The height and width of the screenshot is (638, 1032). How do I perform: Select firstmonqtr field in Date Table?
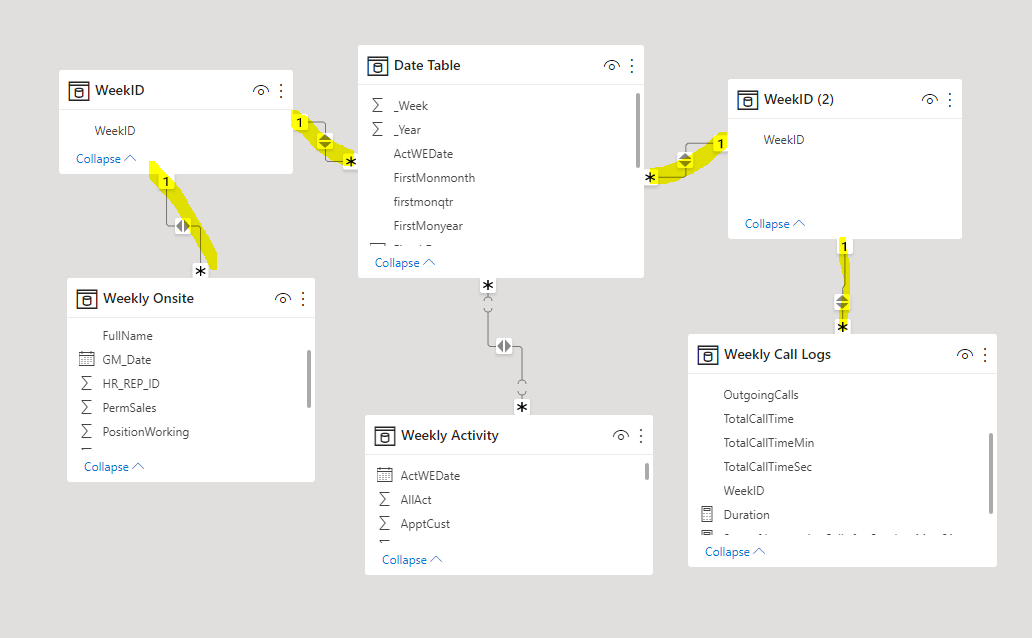point(423,201)
